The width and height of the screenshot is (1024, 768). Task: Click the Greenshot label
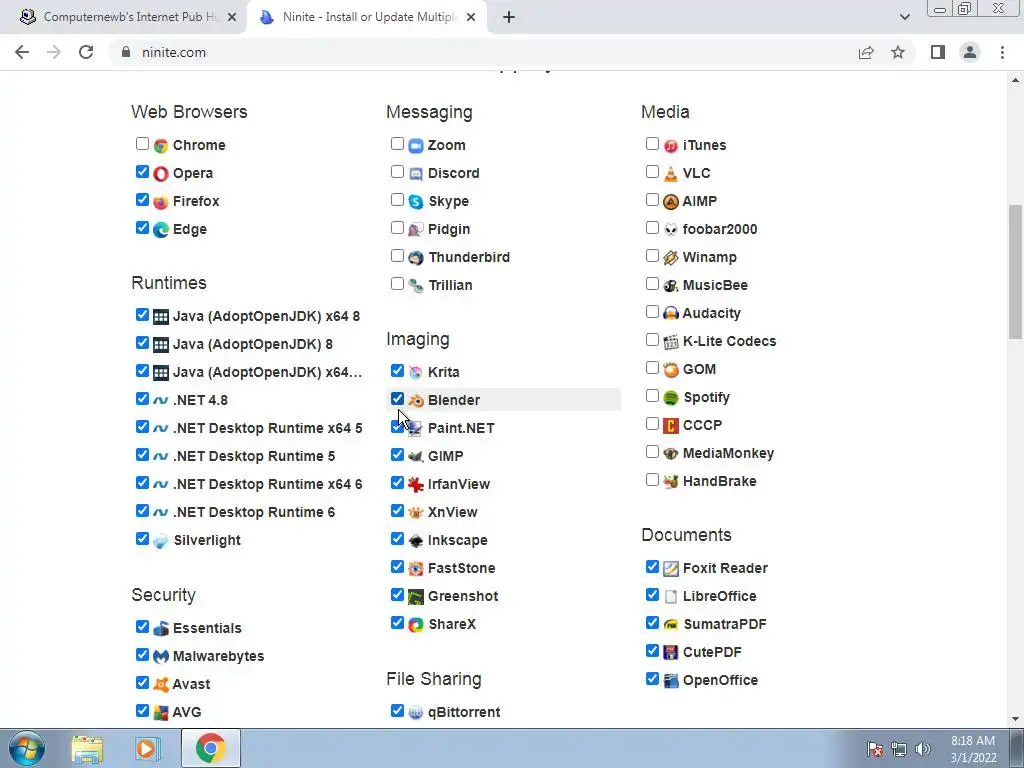coord(463,596)
